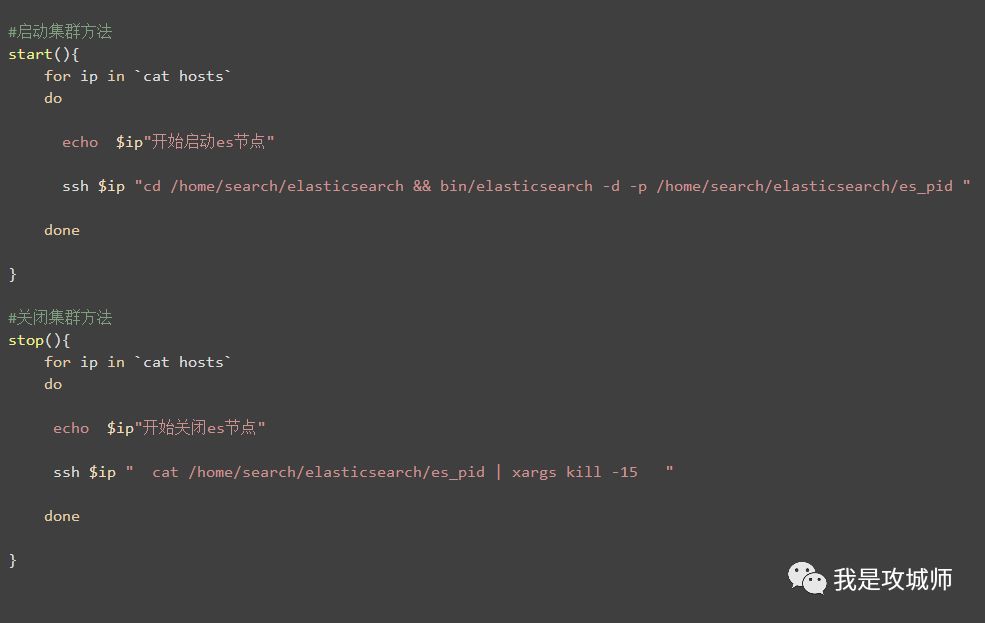This screenshot has height=623, width=985.
Task: Click the 我是攻城师 watermark text
Action: (x=892, y=579)
